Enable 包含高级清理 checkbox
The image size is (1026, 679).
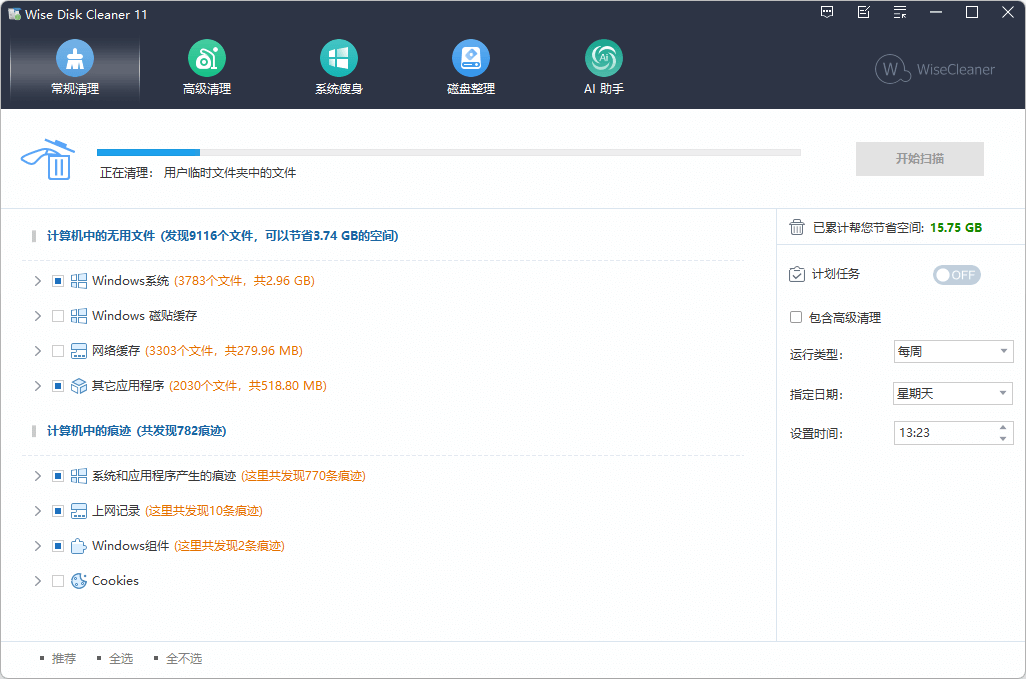coord(796,317)
